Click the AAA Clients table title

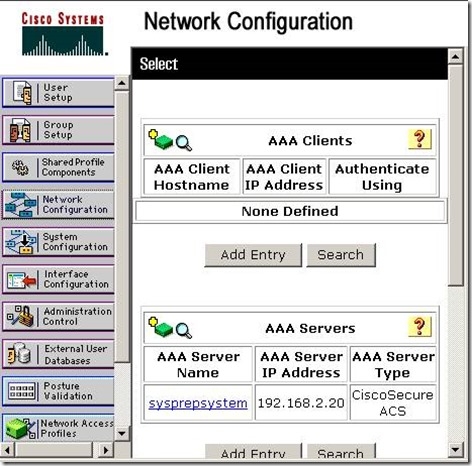tap(310, 141)
